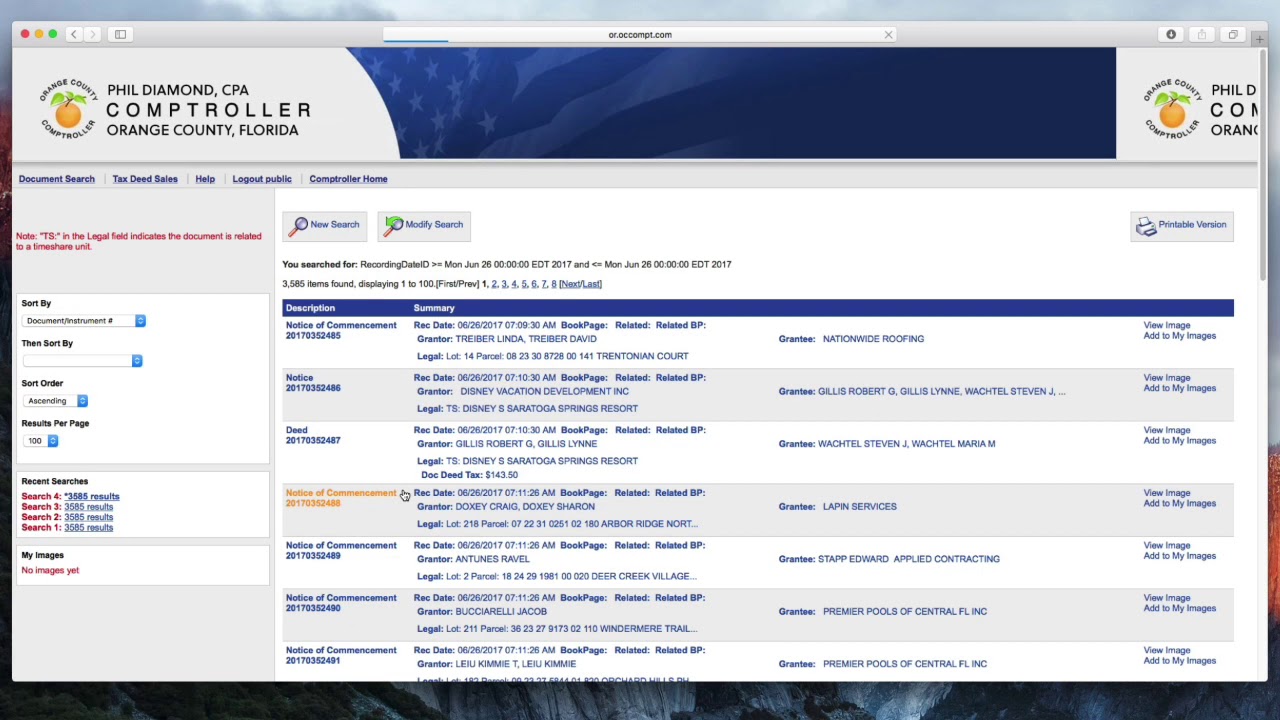Go back with Safari's back arrow

pos(73,34)
